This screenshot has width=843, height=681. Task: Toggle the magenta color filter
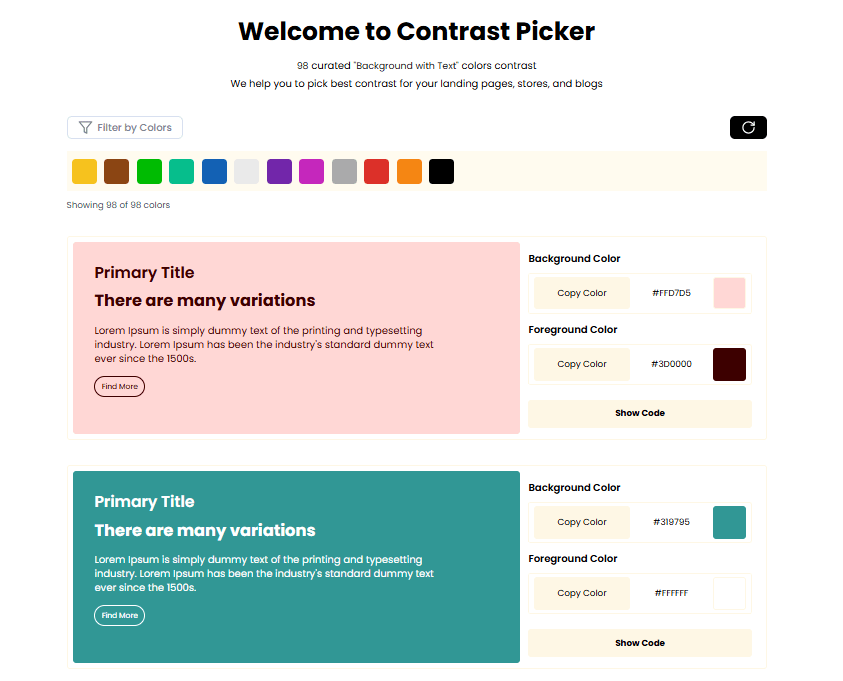tap(311, 171)
